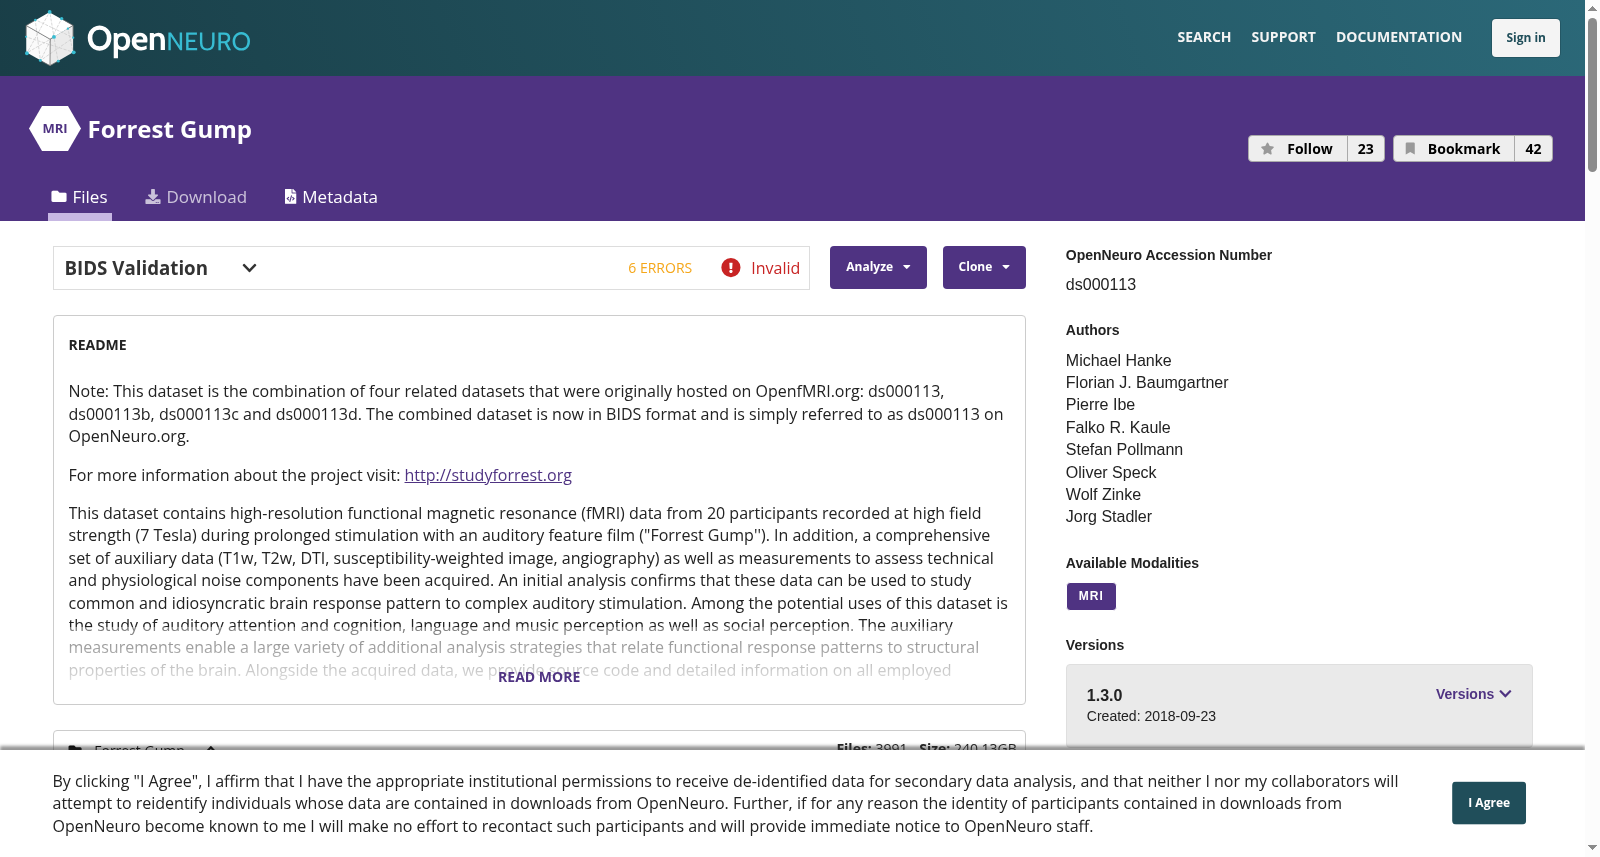Image resolution: width=1600 pixels, height=857 pixels.
Task: Open the Clone dropdown
Action: (x=984, y=267)
